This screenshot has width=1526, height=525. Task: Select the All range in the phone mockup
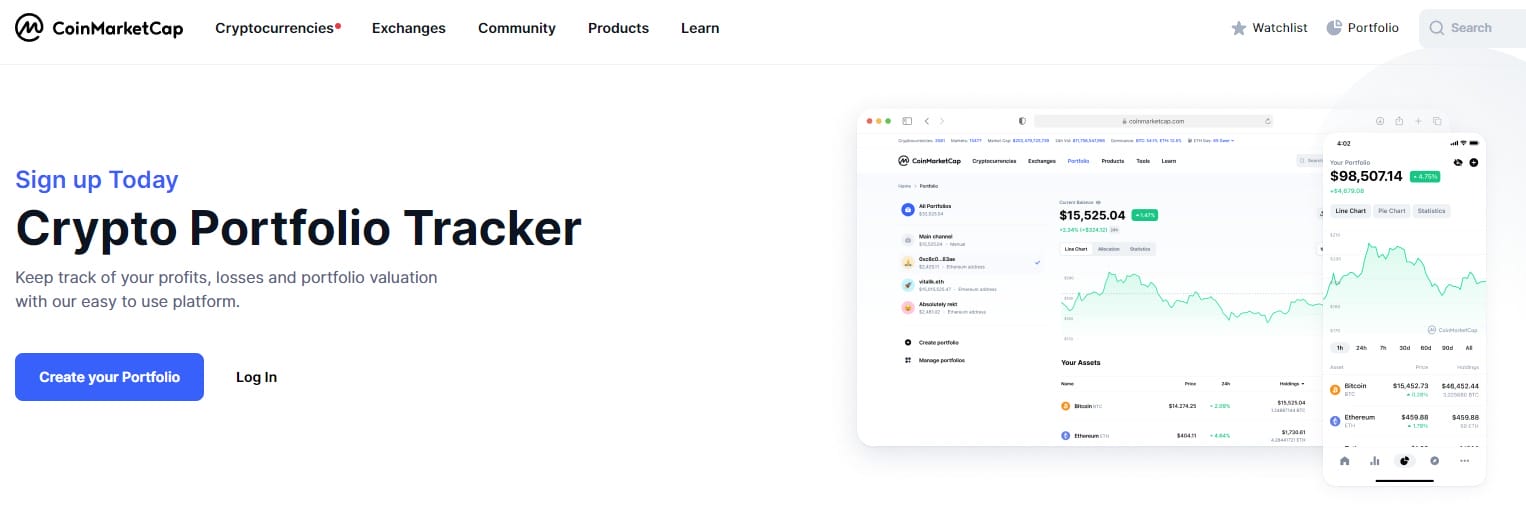pos(1468,348)
